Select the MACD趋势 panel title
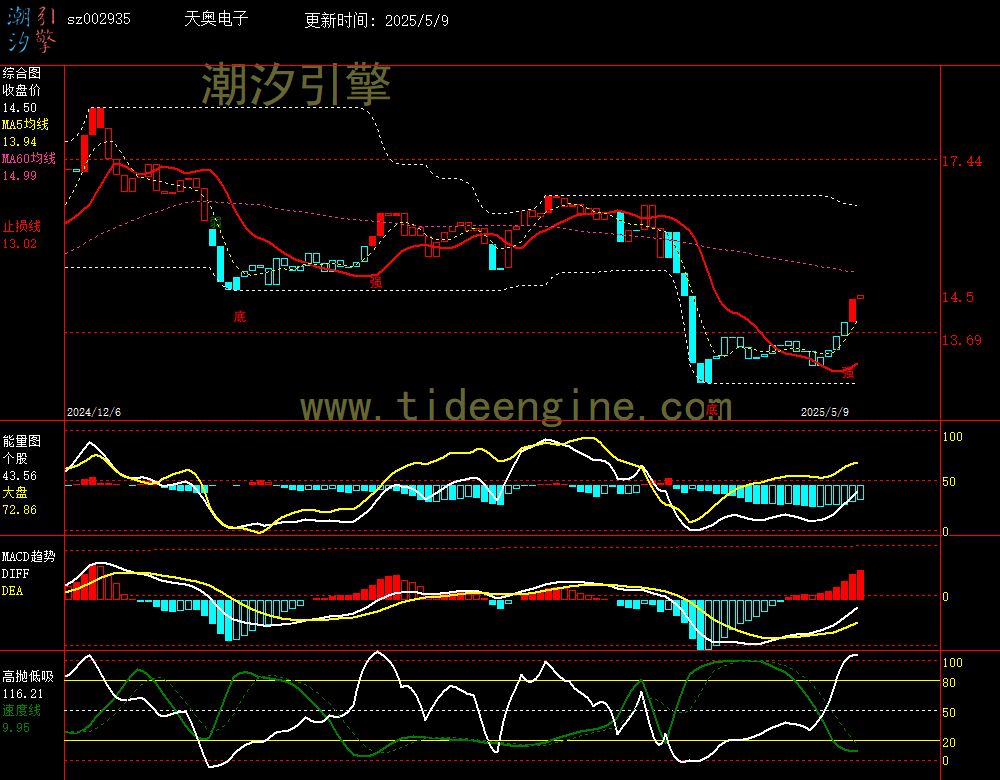 (29, 556)
